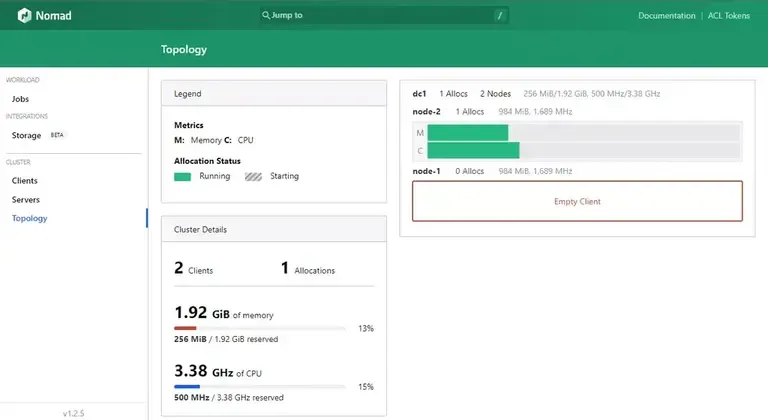Image resolution: width=768 pixels, height=420 pixels.
Task: Click the striped Starting status swatch
Action: click(x=254, y=176)
